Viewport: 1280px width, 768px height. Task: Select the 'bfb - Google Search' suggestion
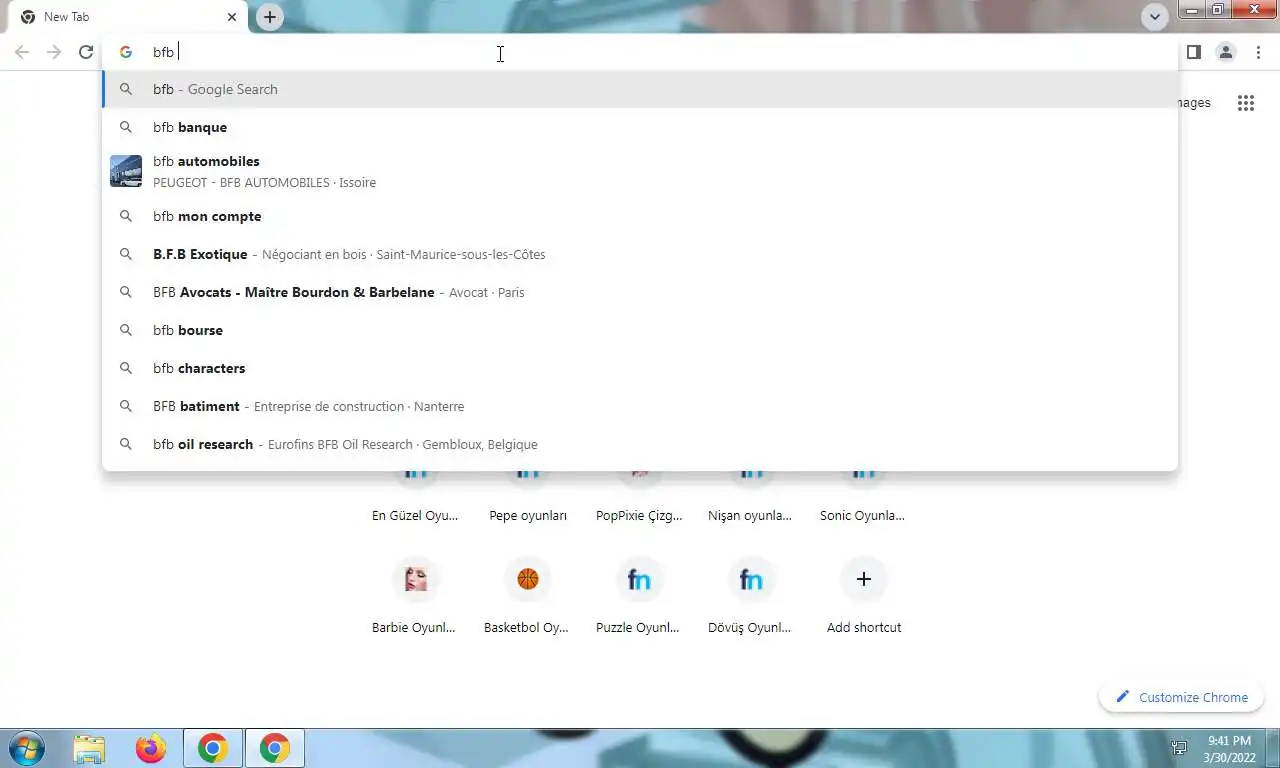click(640, 89)
